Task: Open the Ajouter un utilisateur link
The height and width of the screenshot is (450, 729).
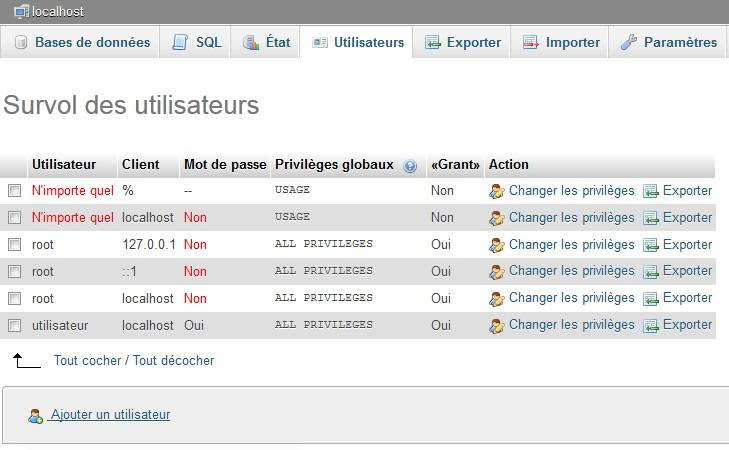Action: tap(110, 414)
